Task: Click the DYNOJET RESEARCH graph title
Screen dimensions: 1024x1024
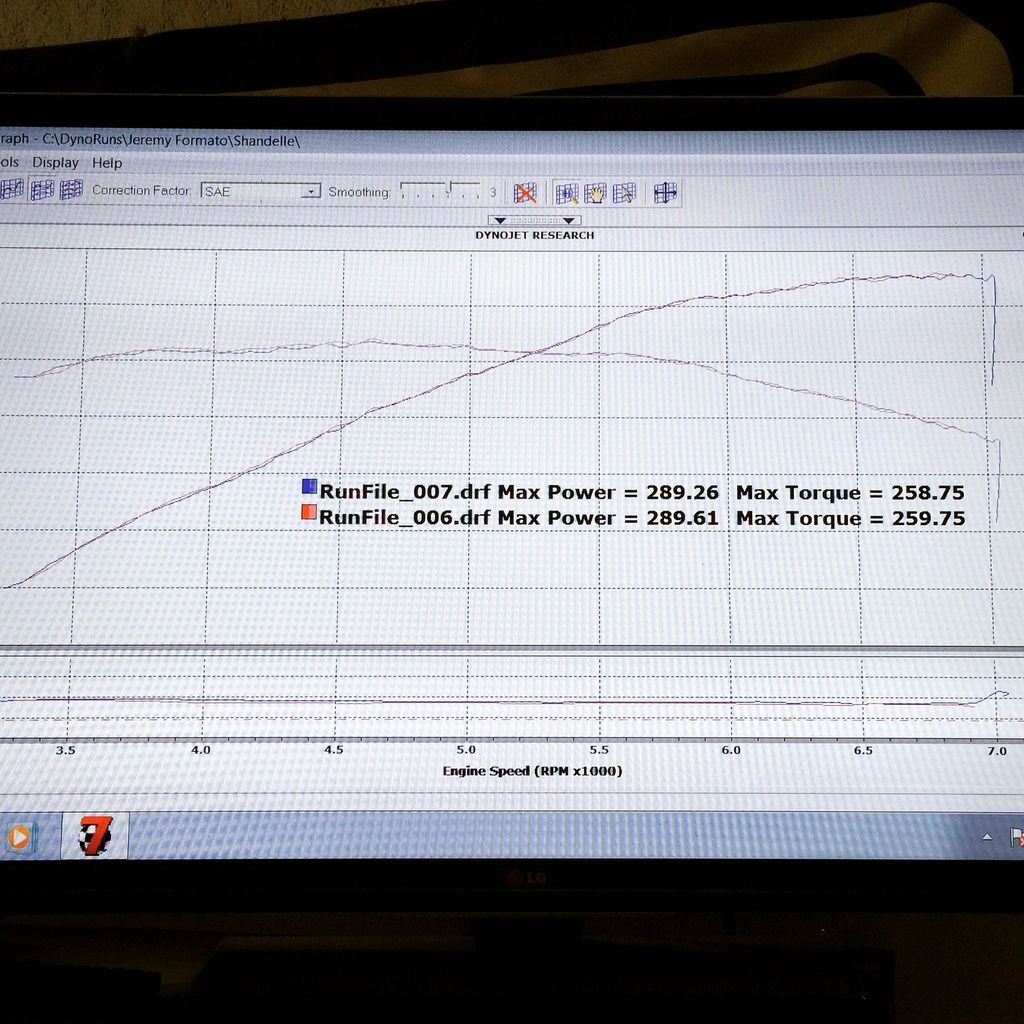Action: (535, 235)
